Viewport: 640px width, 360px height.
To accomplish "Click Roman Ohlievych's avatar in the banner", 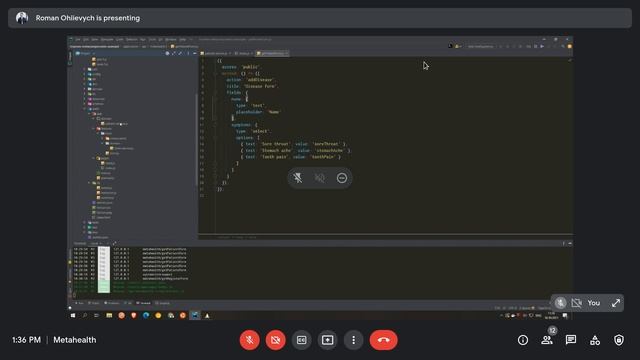I will [x=22, y=18].
